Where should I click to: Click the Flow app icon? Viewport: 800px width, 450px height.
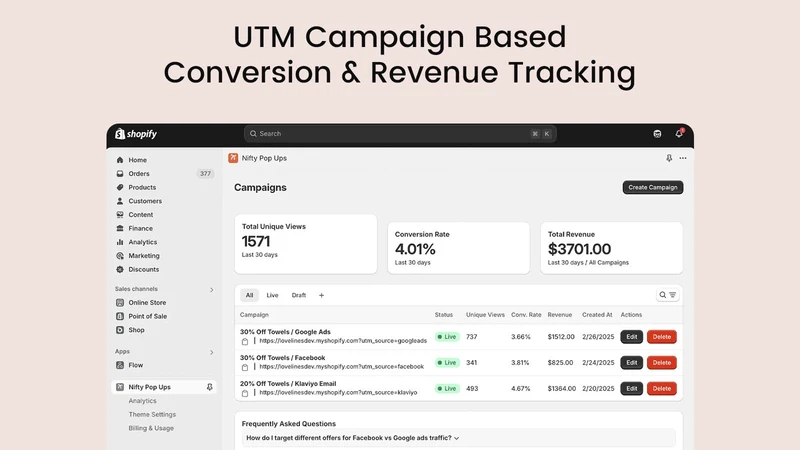120,365
